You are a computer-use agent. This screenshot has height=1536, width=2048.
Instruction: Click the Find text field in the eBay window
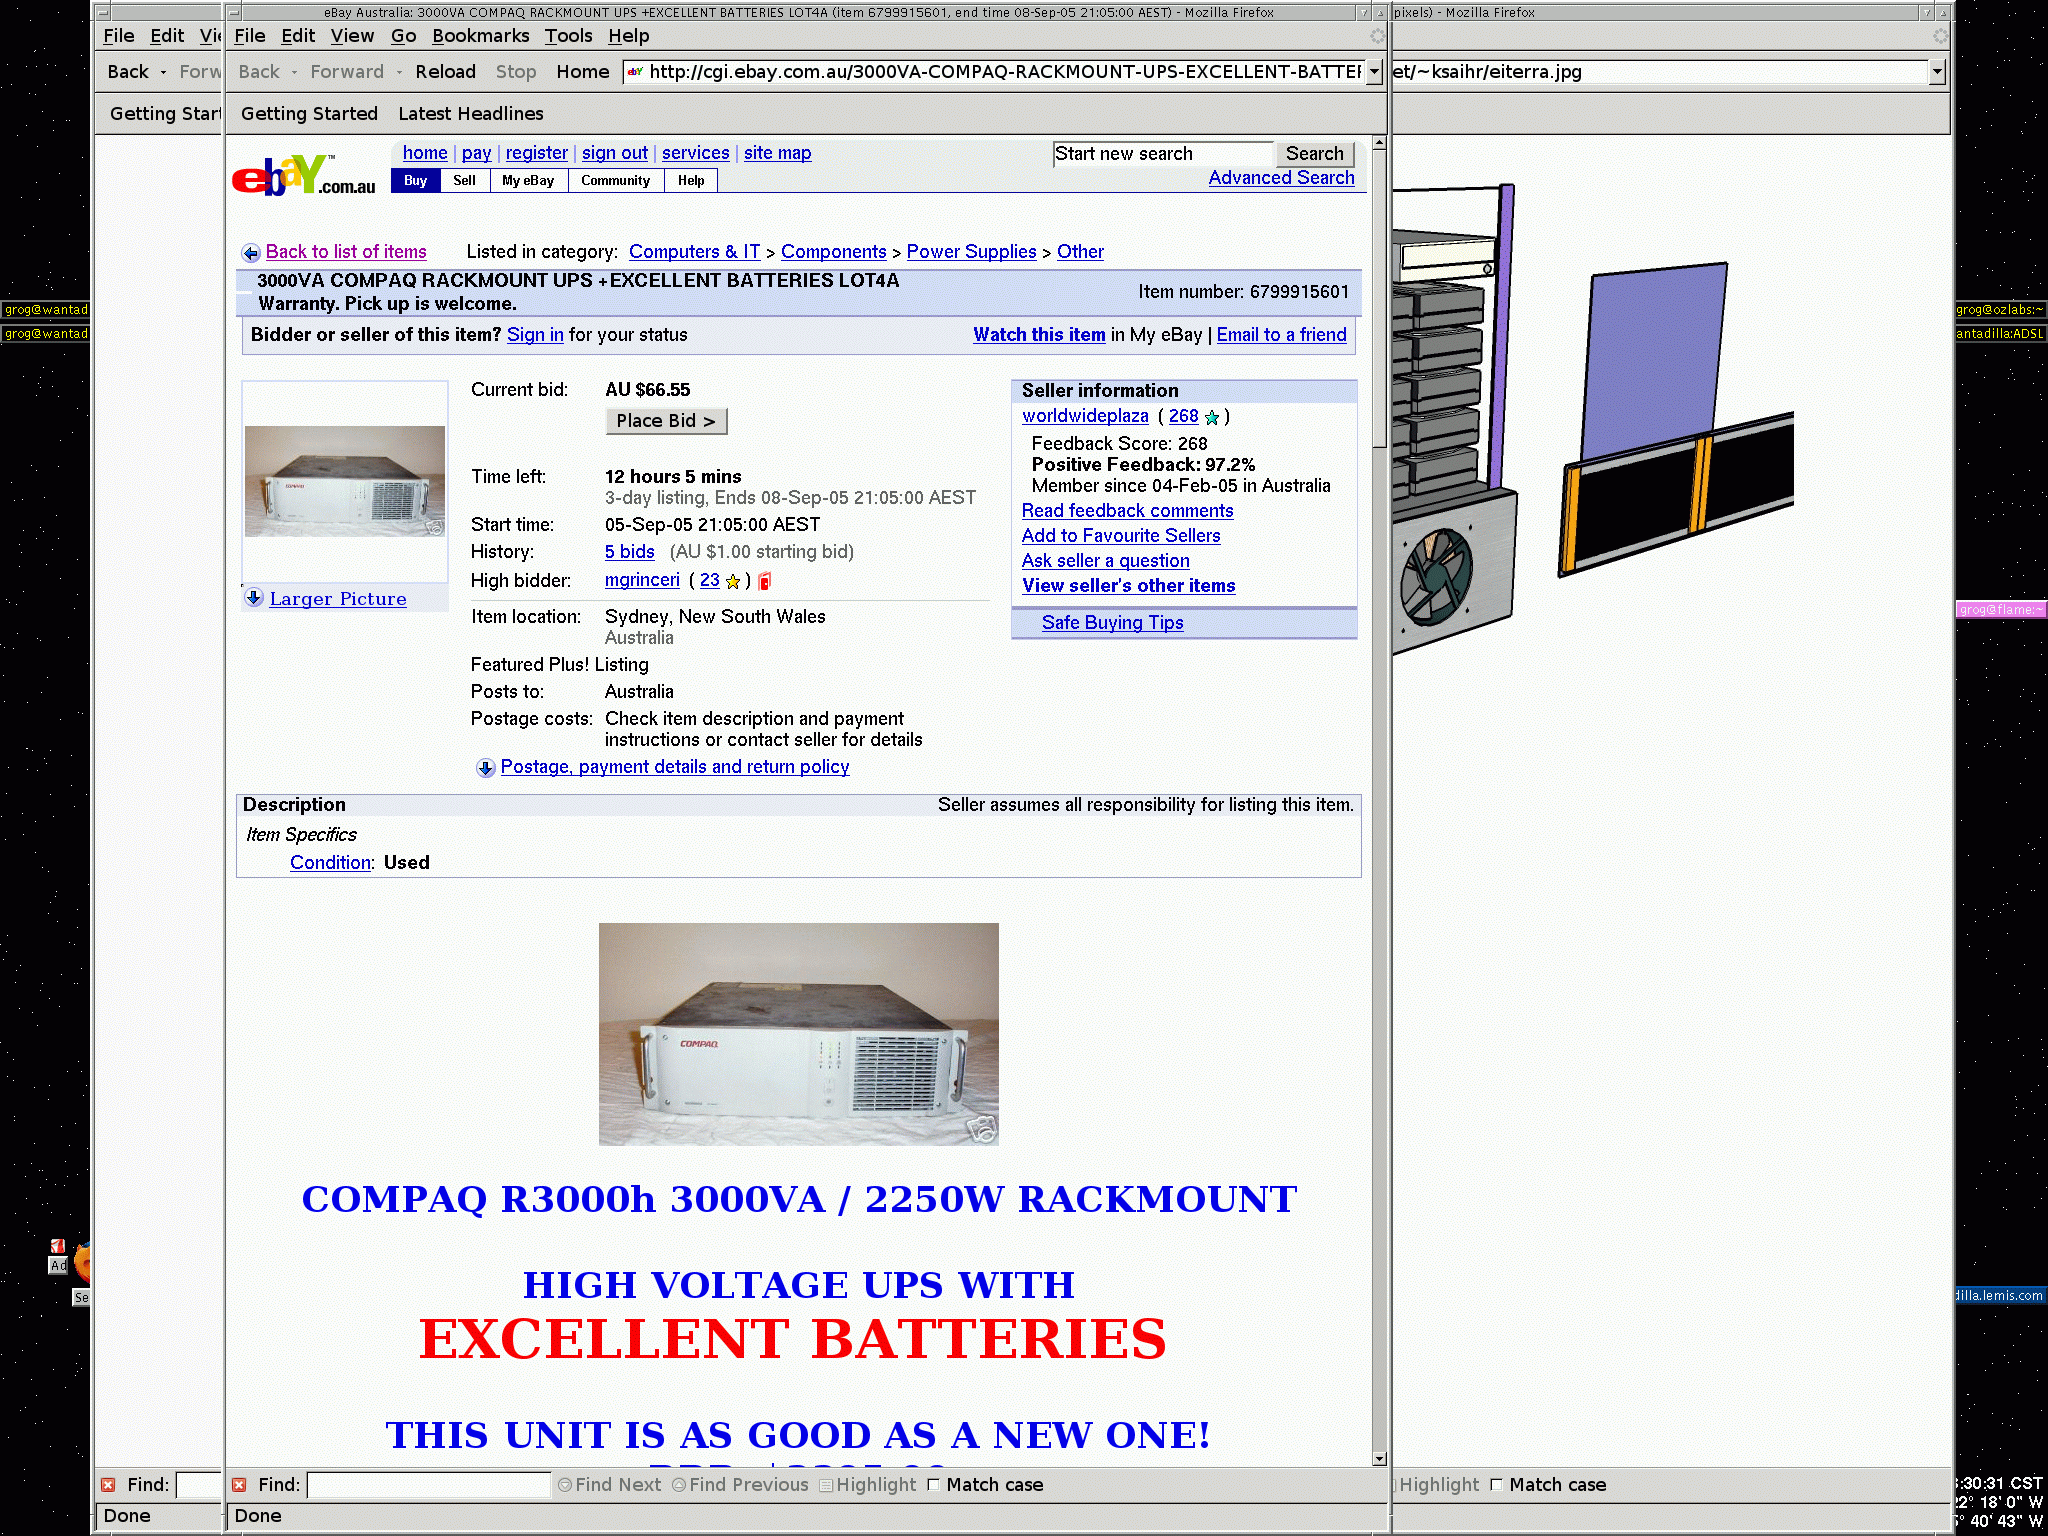pyautogui.click(x=429, y=1485)
